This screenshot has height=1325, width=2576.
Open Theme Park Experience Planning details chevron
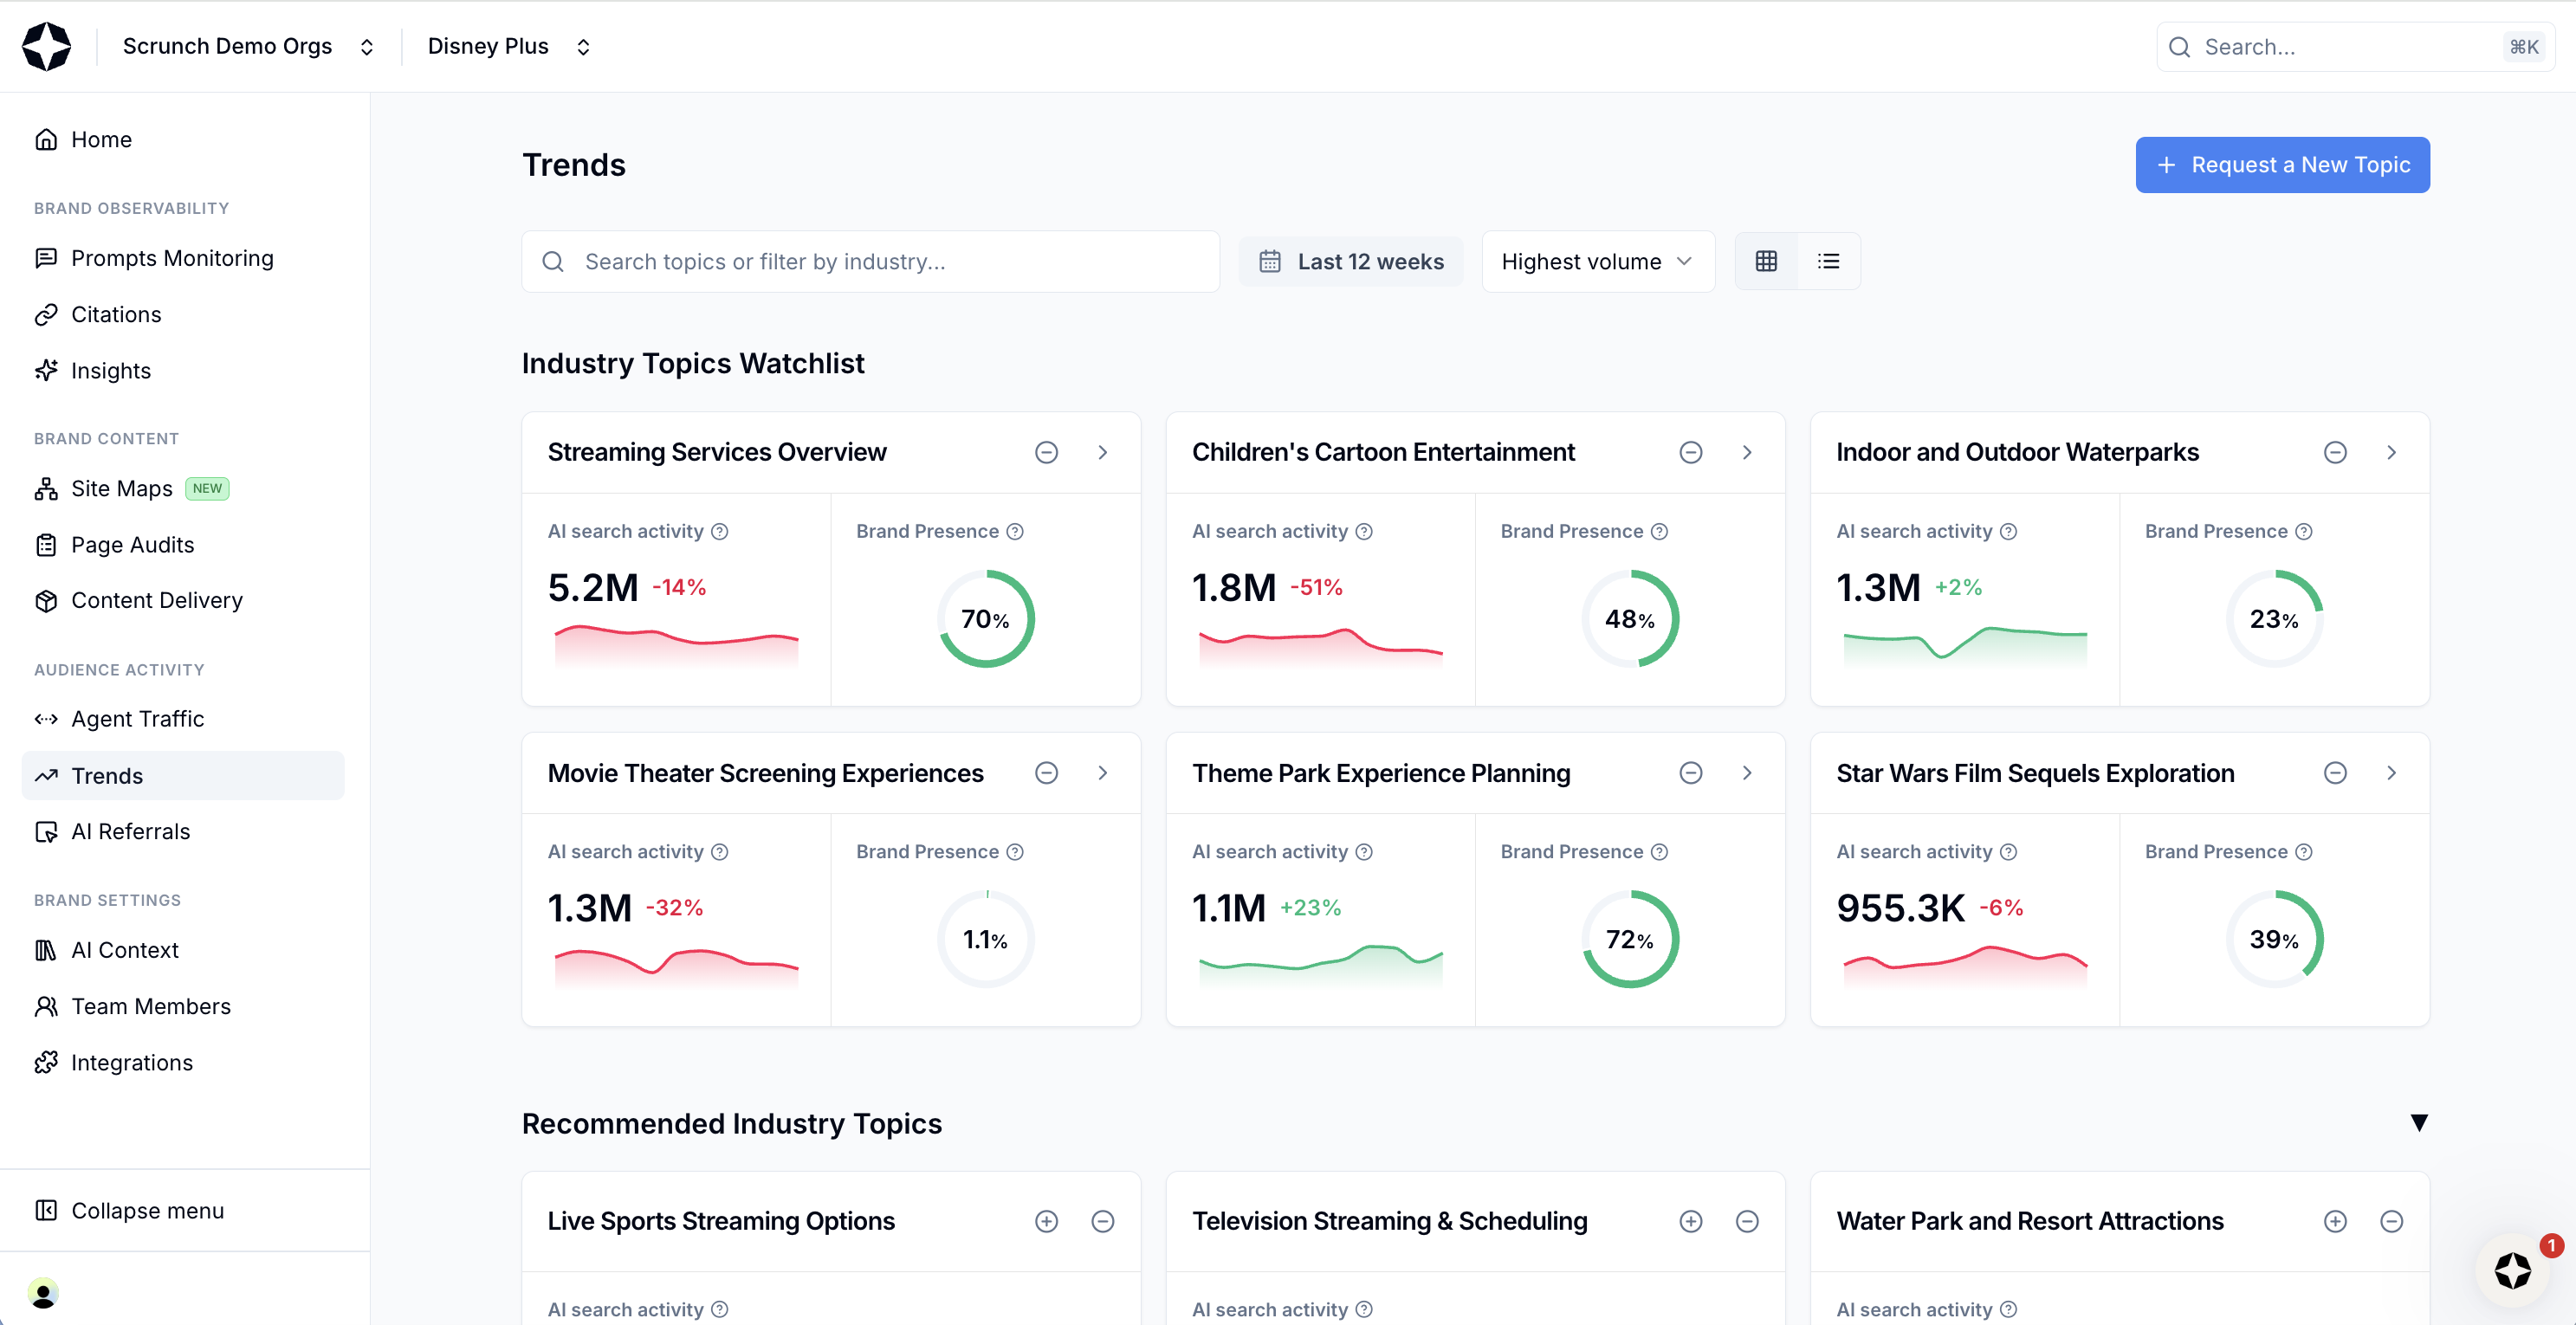[1747, 773]
